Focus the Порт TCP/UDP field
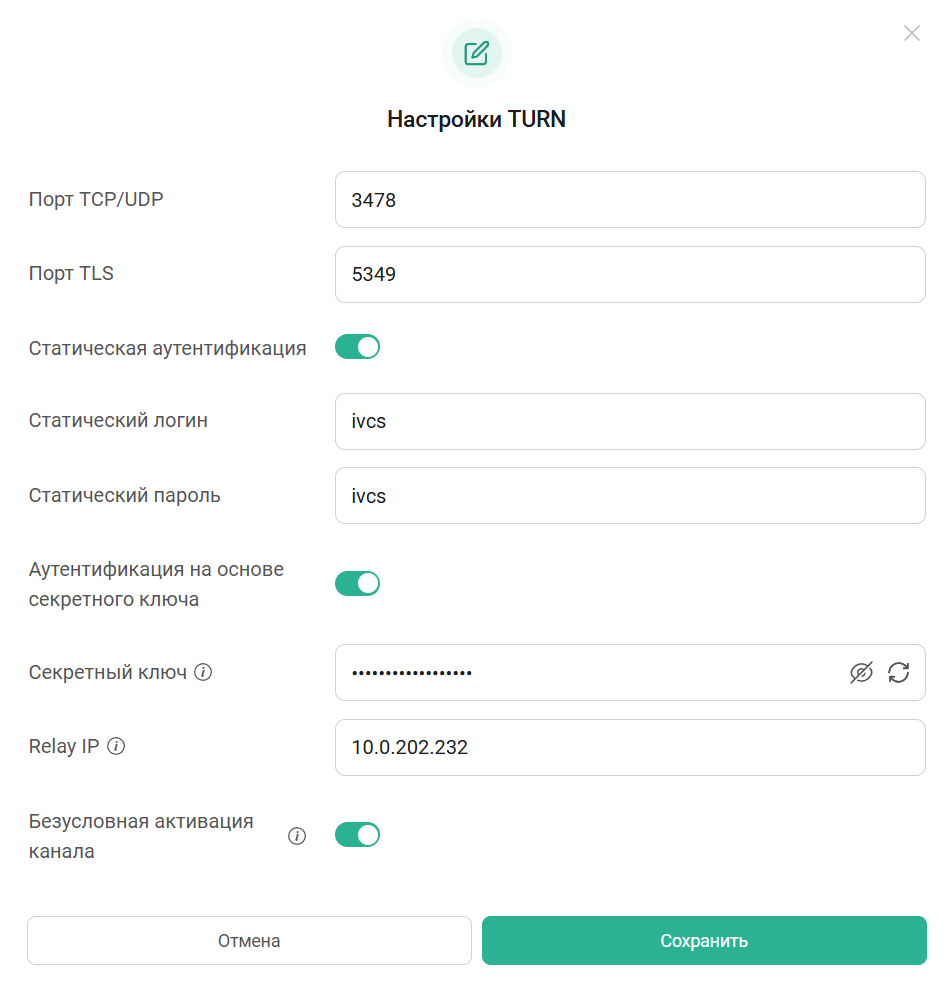This screenshot has height=989, width=951. pos(630,199)
